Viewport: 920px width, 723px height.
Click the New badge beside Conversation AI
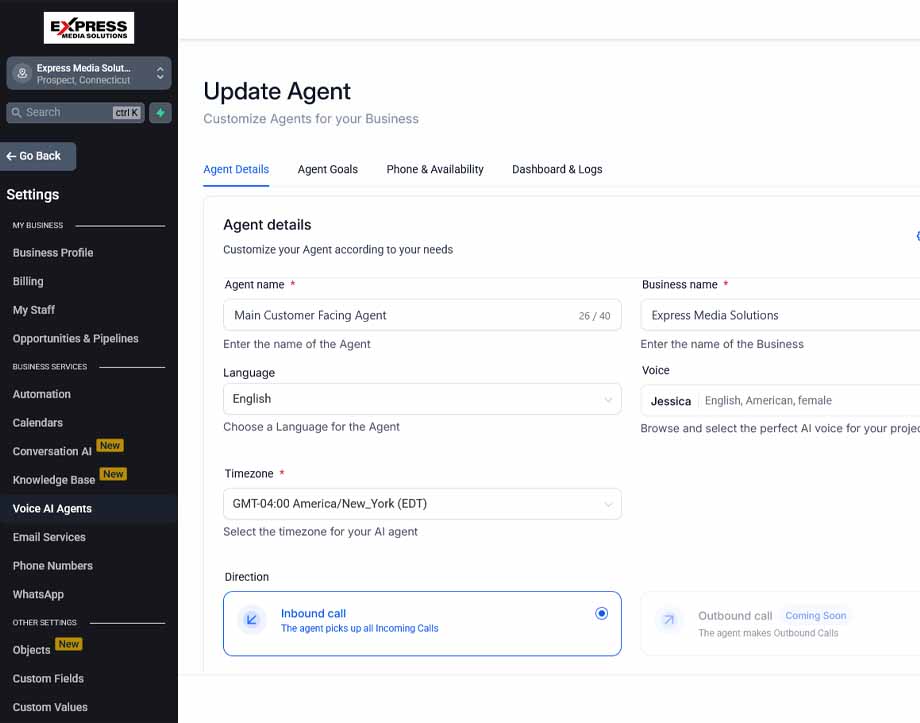click(x=110, y=446)
